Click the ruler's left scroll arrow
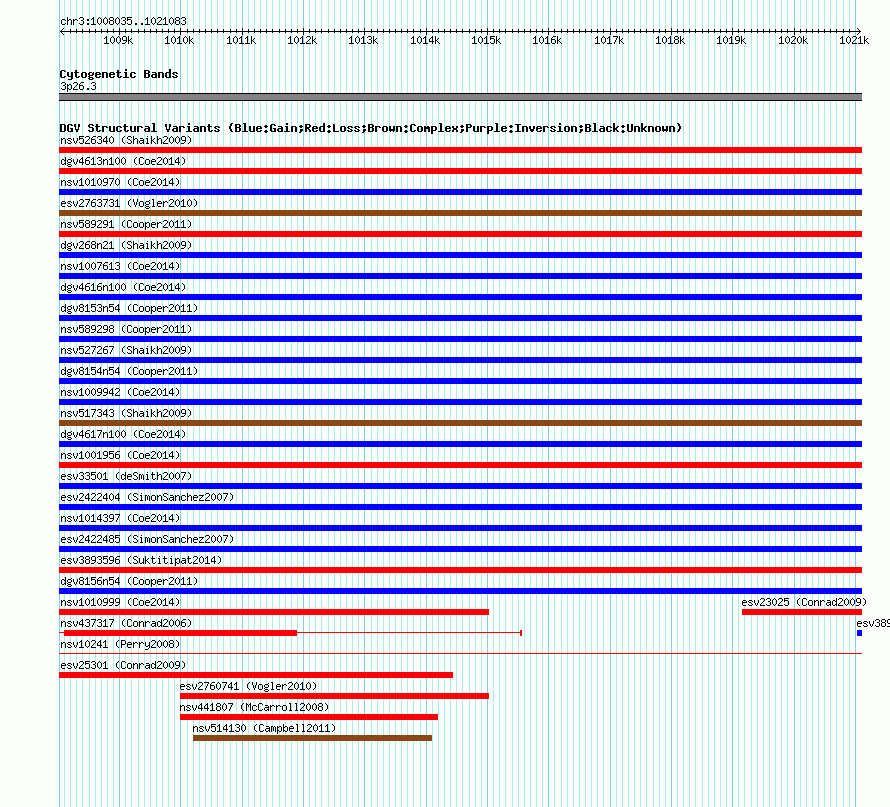The width and height of the screenshot is (890, 807). pos(62,31)
